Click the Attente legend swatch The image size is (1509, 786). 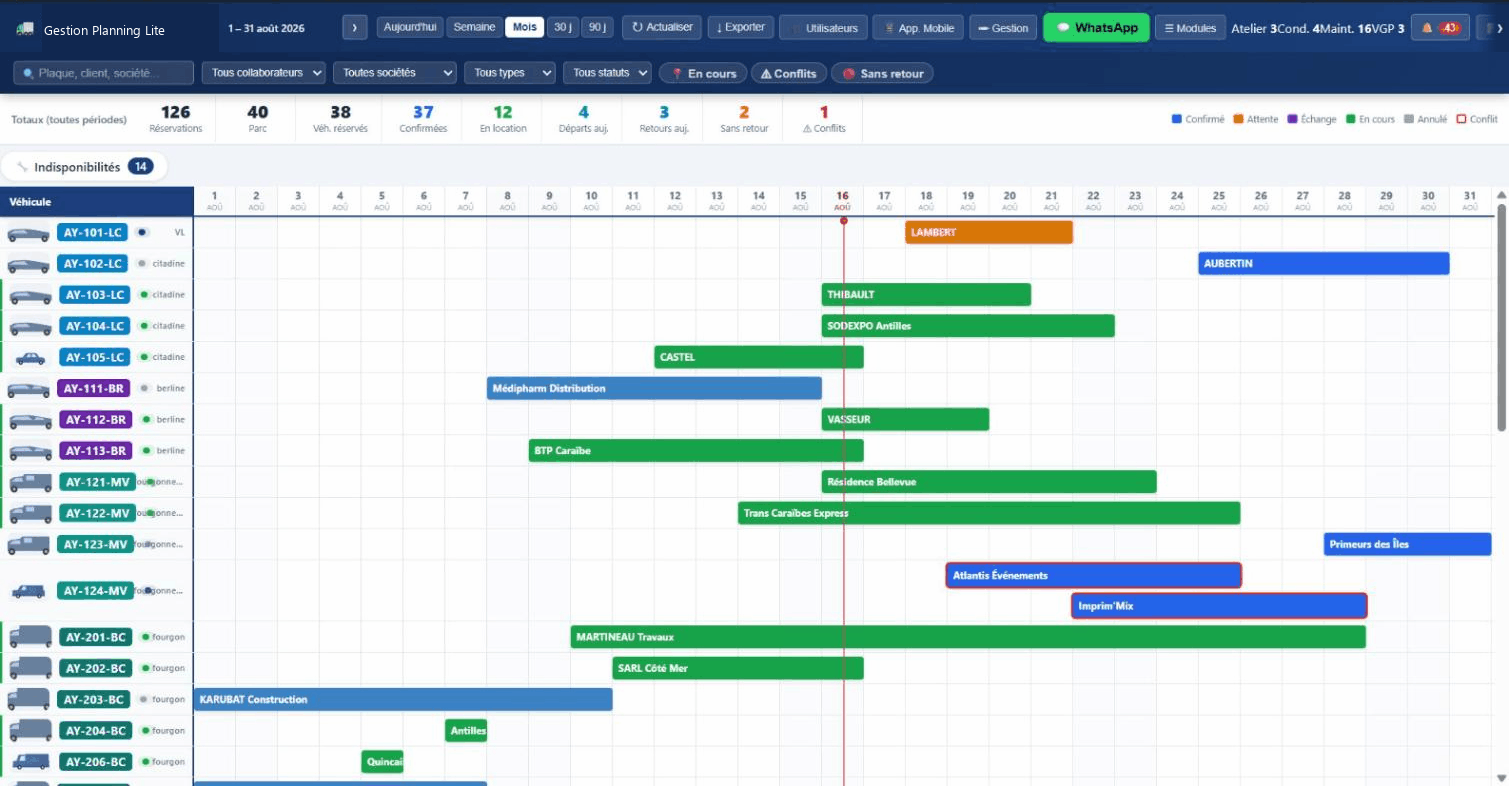[x=1238, y=119]
